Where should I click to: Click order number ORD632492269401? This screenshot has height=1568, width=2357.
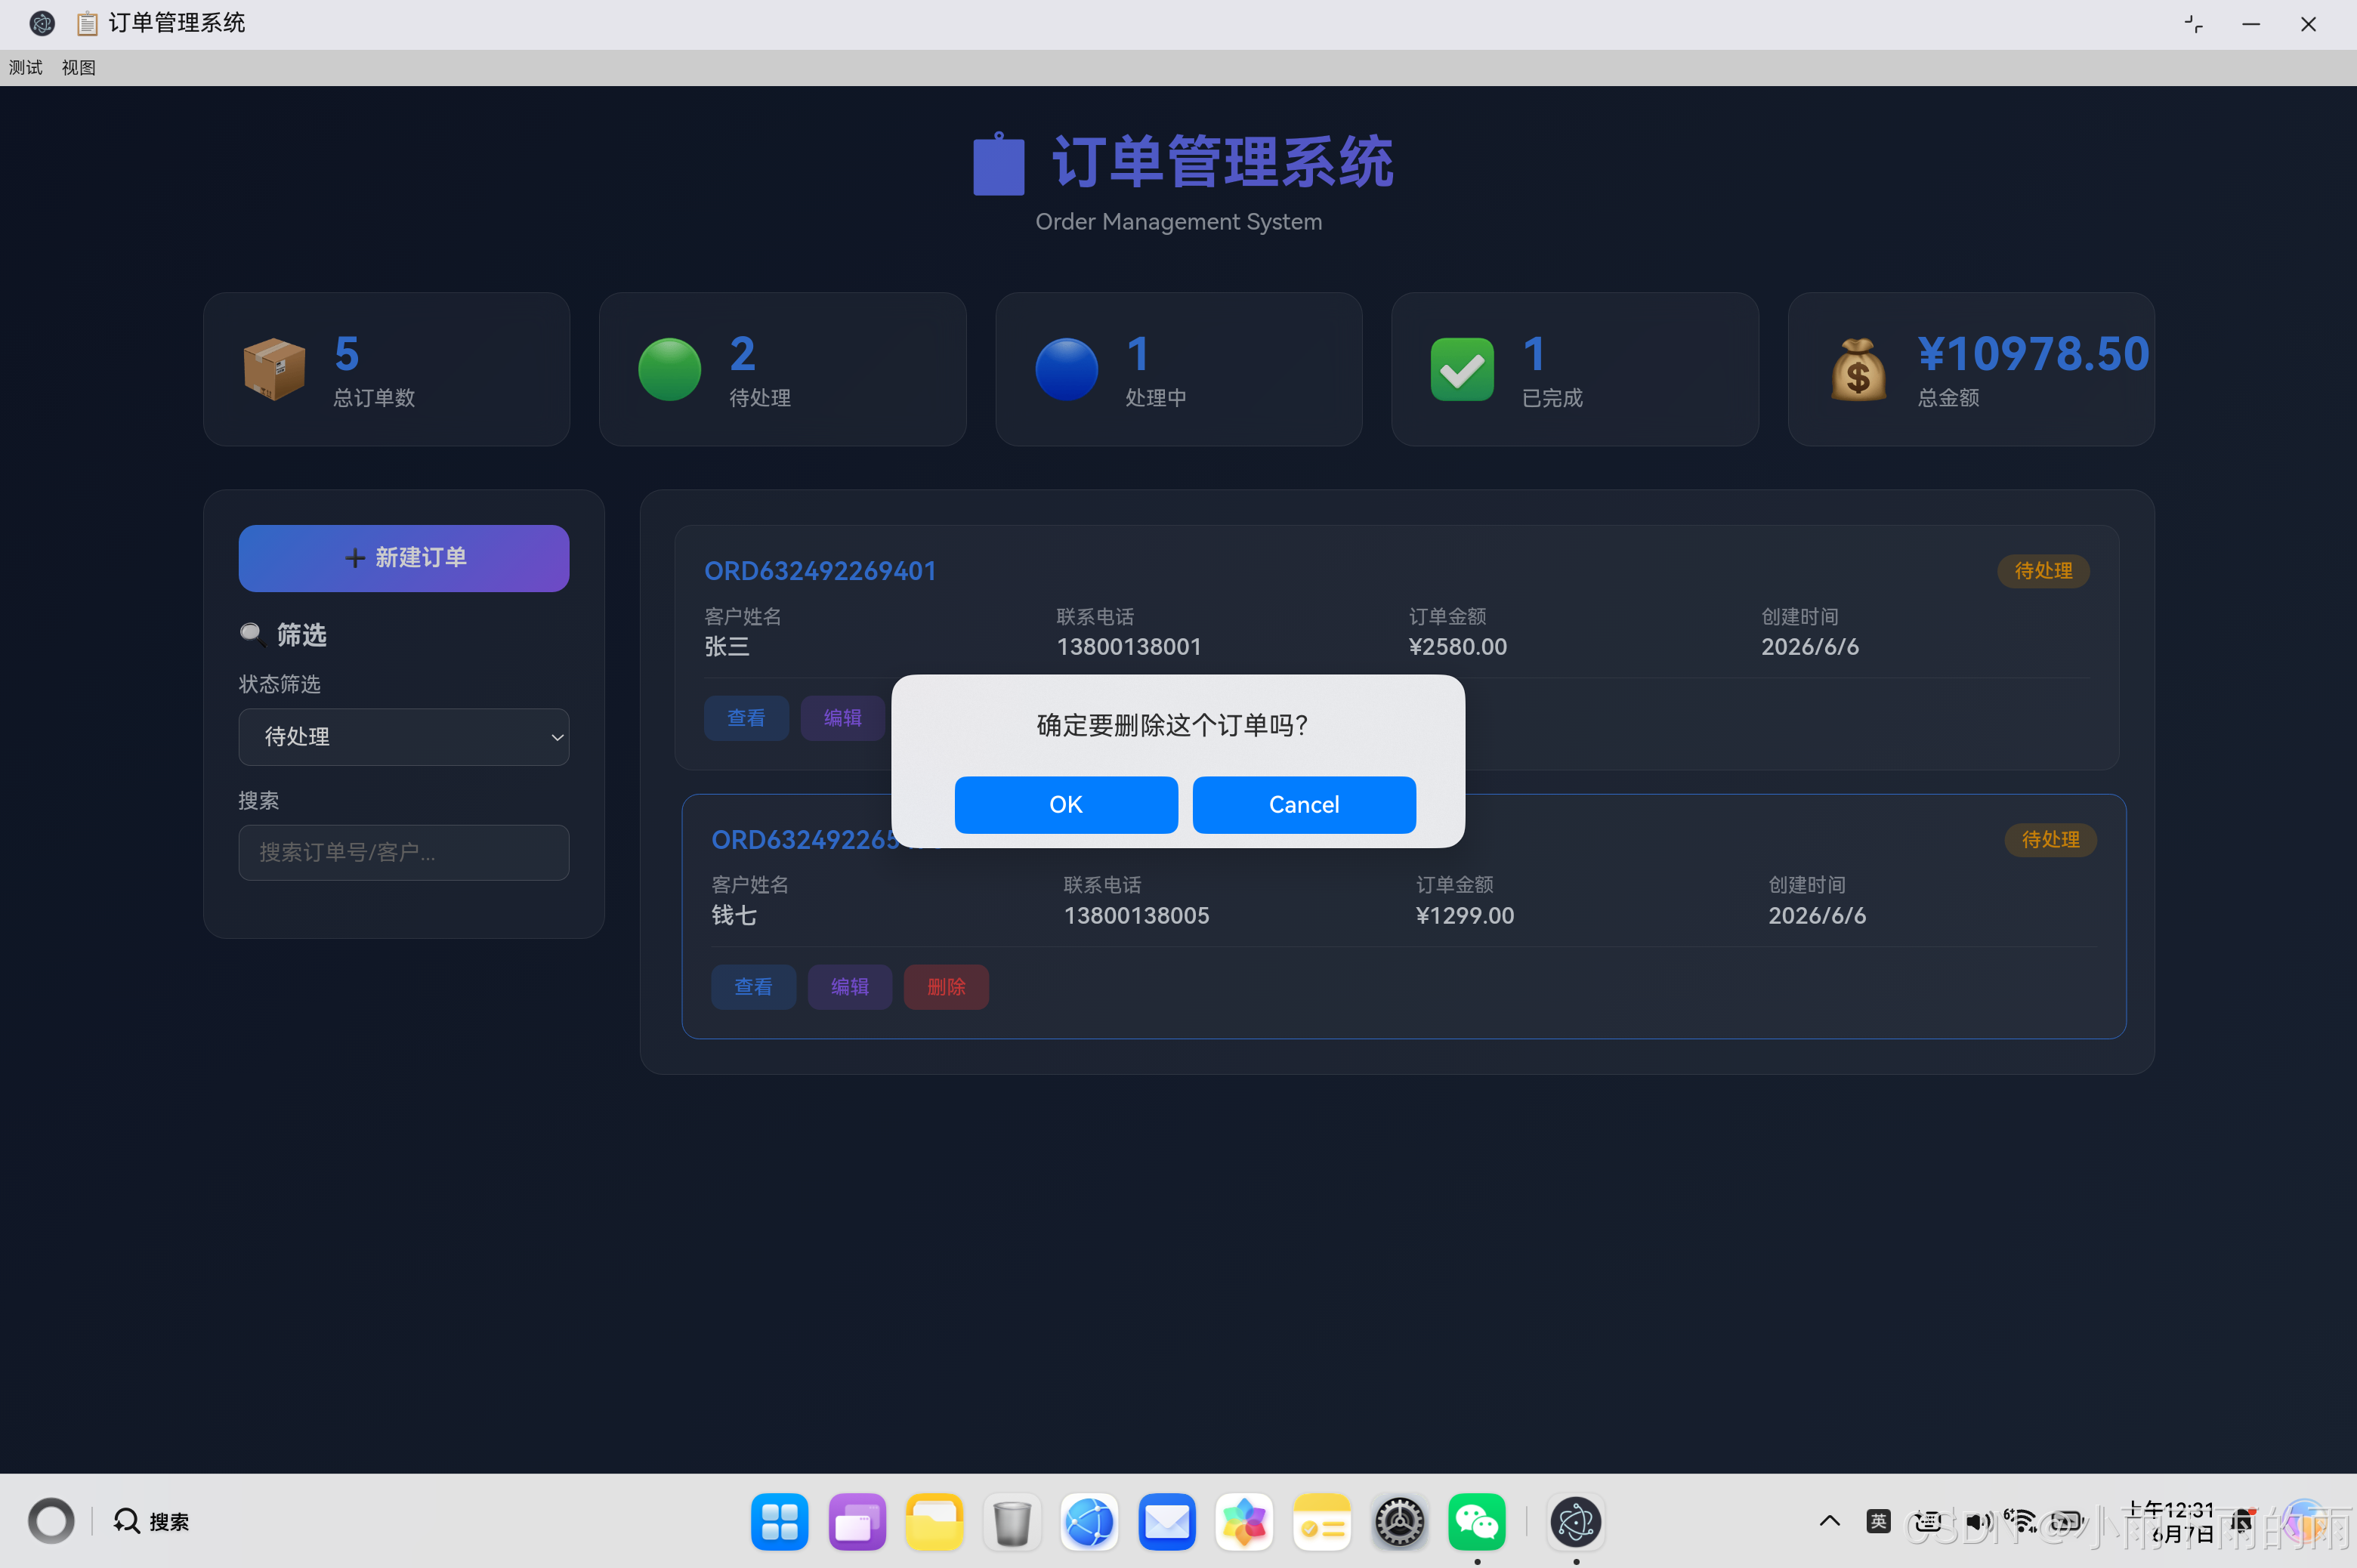click(820, 570)
